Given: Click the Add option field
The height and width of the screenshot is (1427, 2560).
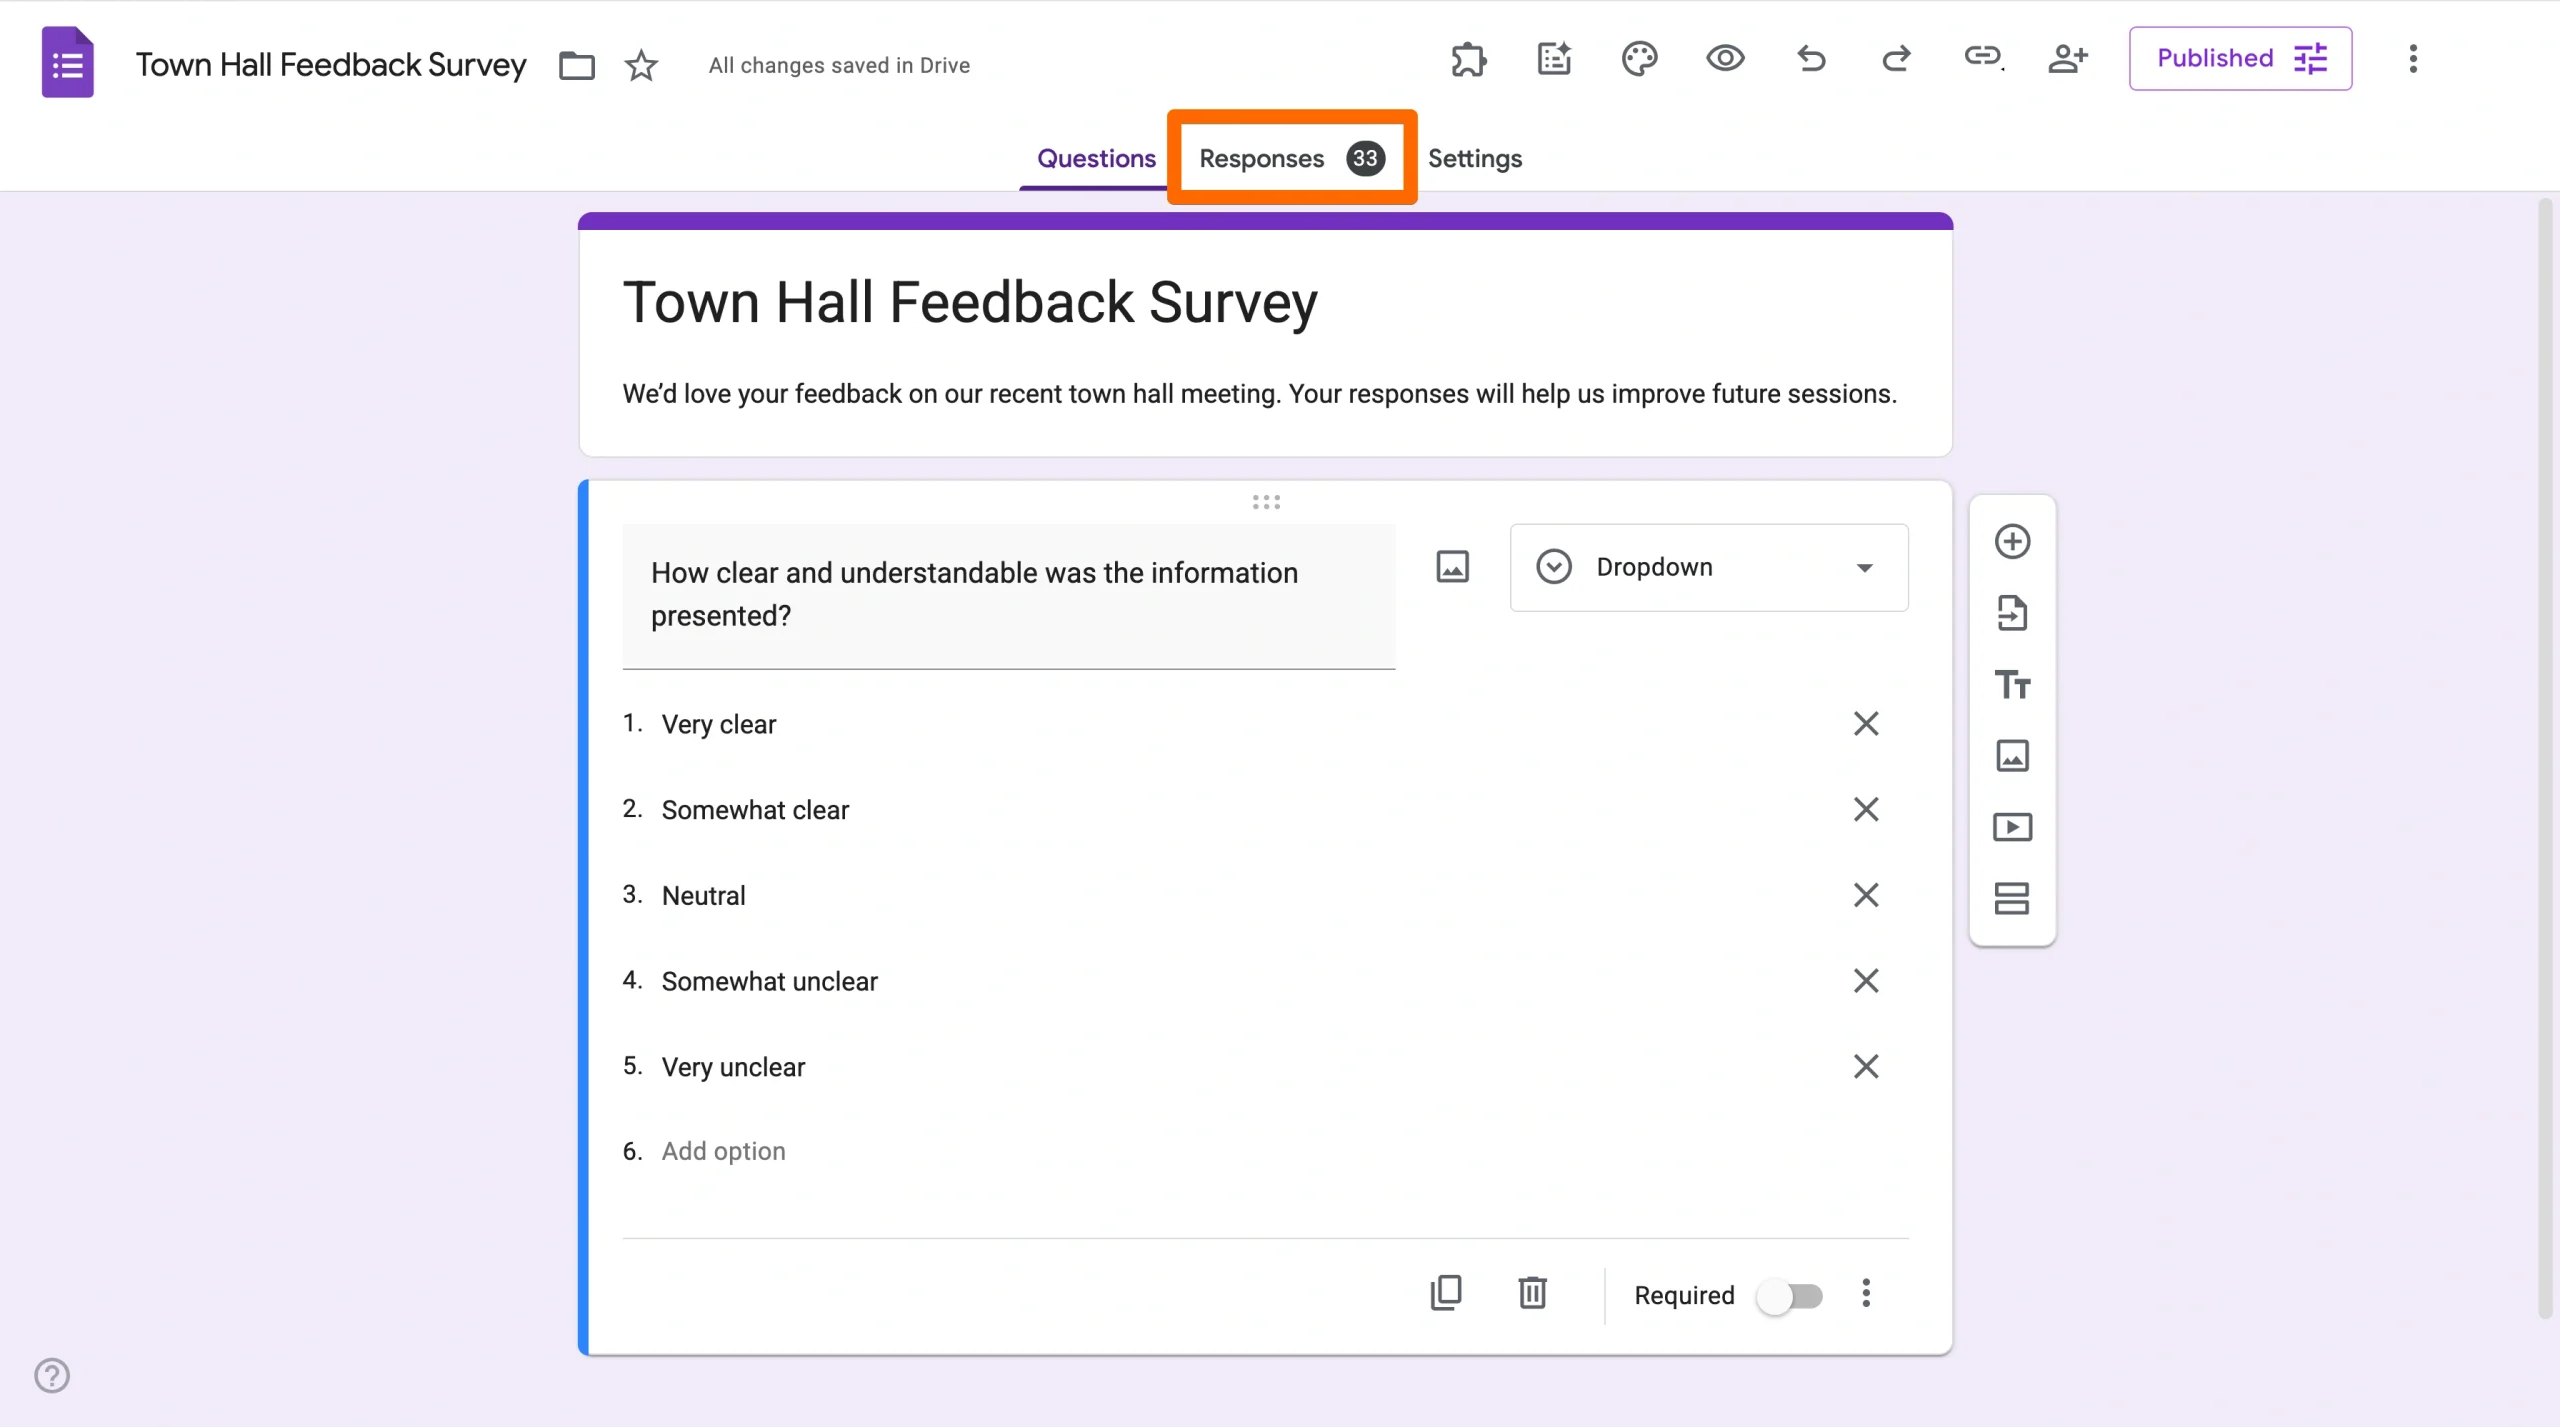Looking at the screenshot, I should coord(722,1151).
